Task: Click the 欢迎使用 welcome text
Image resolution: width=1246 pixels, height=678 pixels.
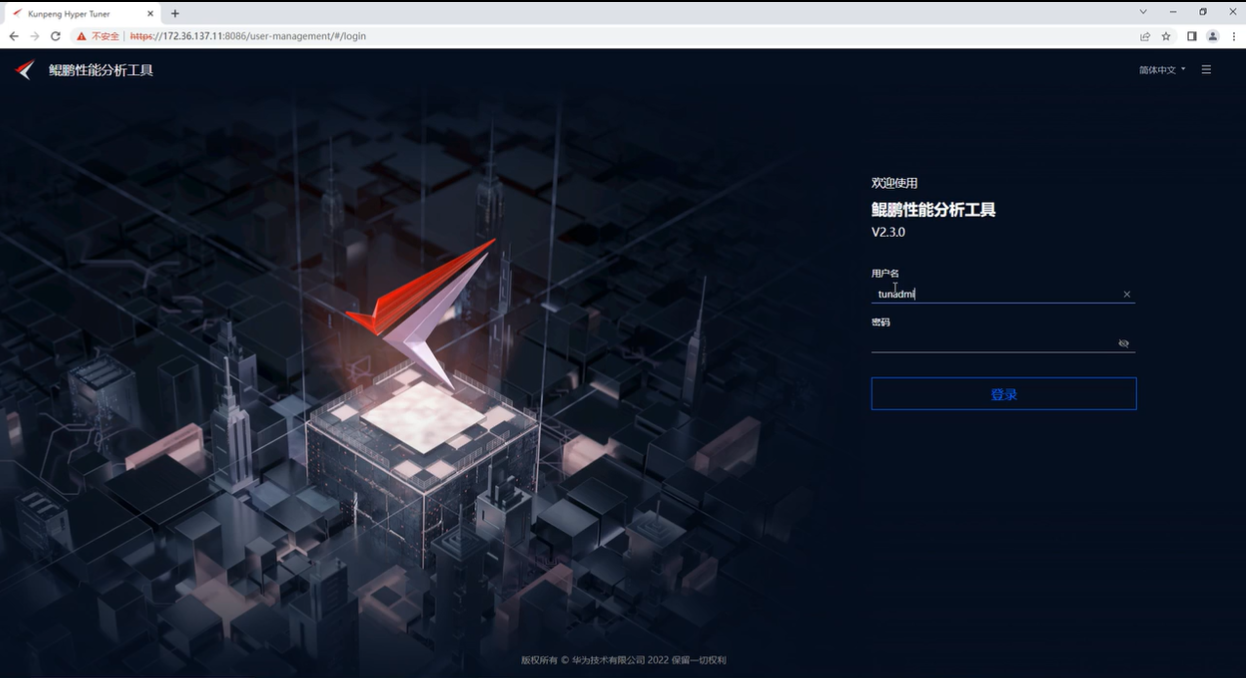Action: click(x=894, y=183)
